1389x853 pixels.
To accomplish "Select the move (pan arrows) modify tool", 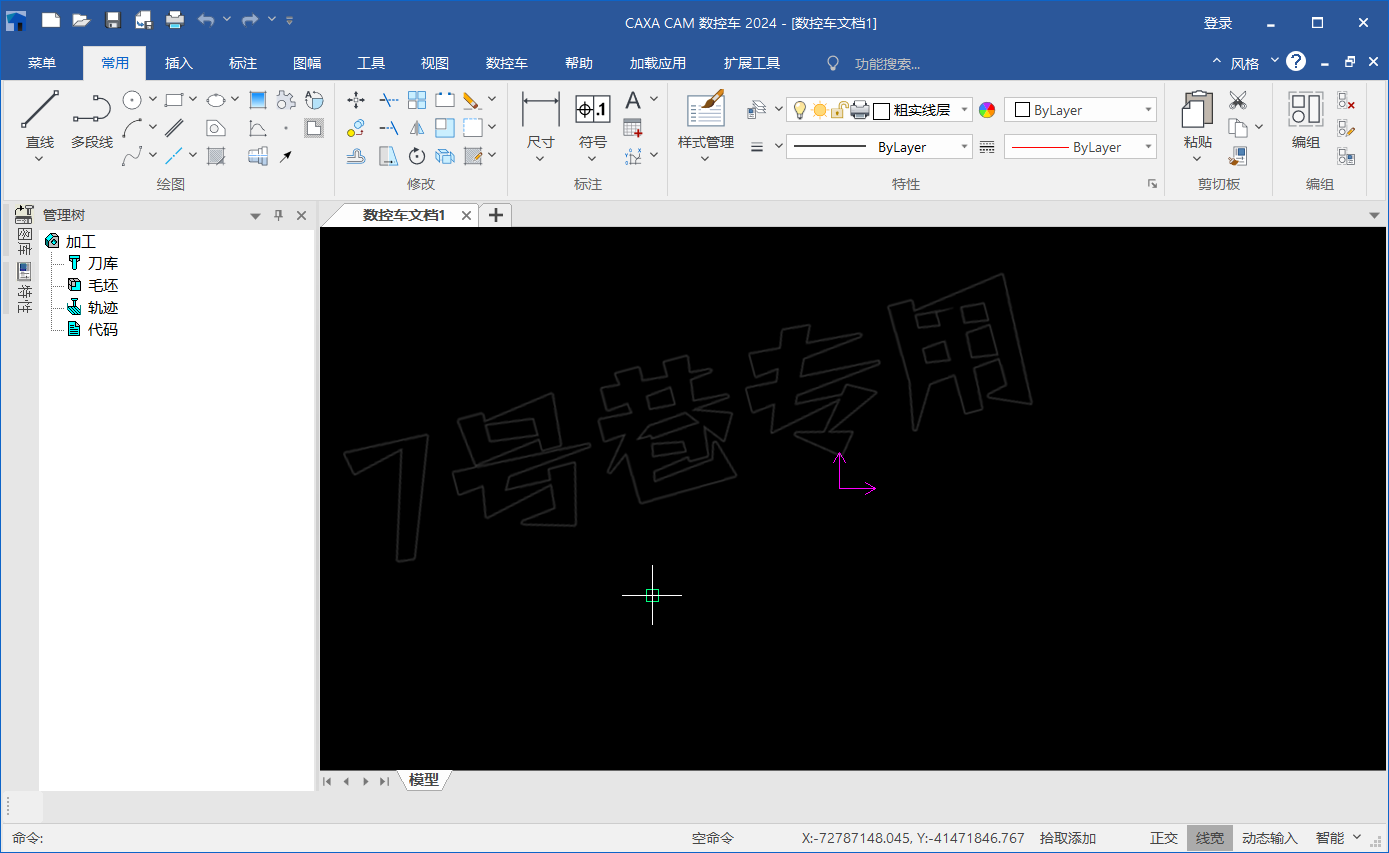I will pos(356,100).
